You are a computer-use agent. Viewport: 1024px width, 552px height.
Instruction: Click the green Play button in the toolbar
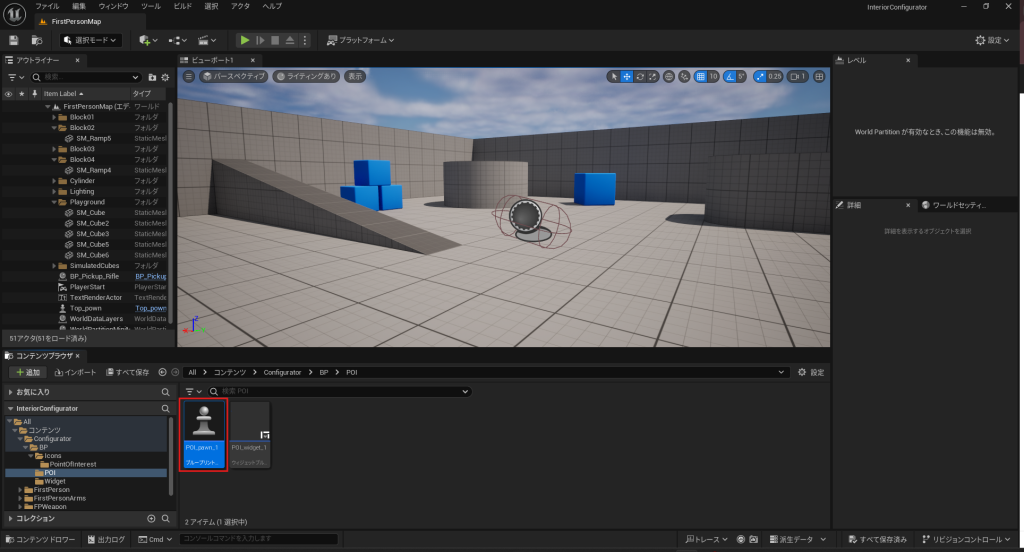pos(244,40)
